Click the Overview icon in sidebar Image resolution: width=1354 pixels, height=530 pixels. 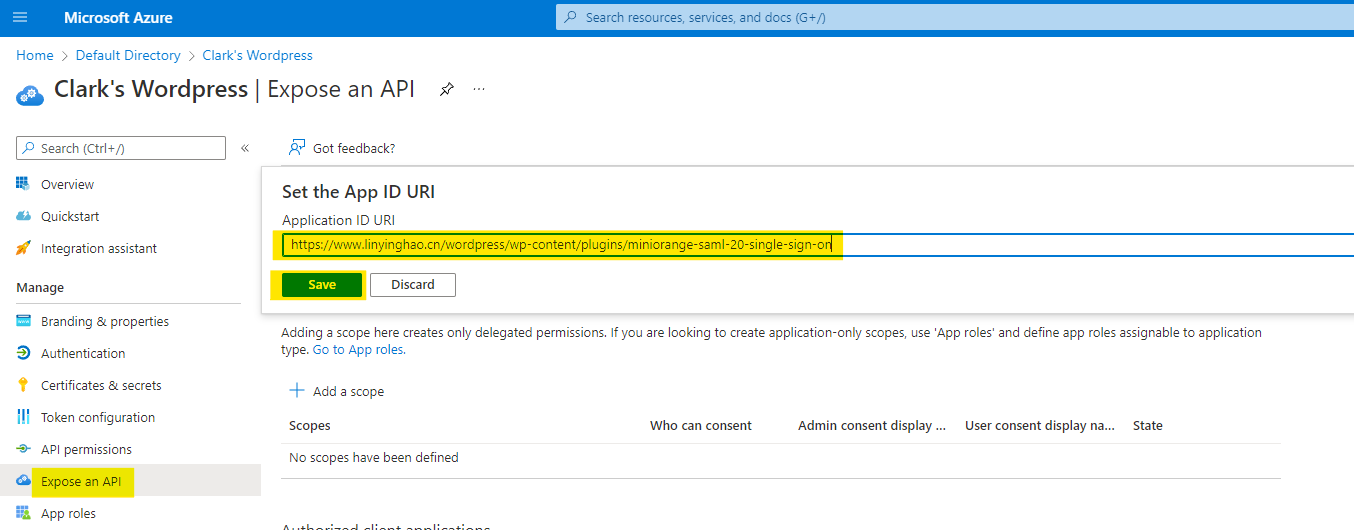pyautogui.click(x=23, y=184)
